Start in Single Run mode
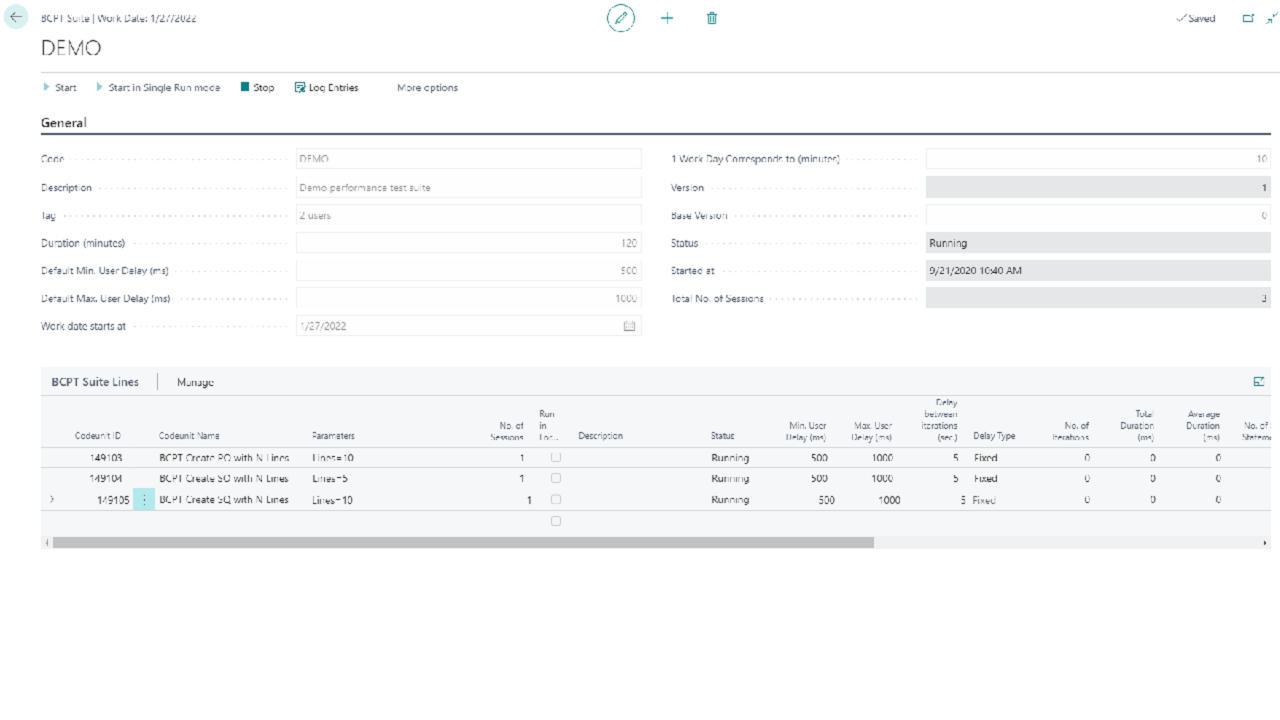The width and height of the screenshot is (1280, 720). click(x=158, y=88)
